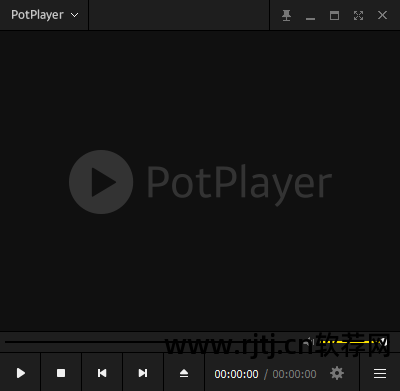Open the PotPlayer main menu dropdown

pyautogui.click(x=44, y=15)
